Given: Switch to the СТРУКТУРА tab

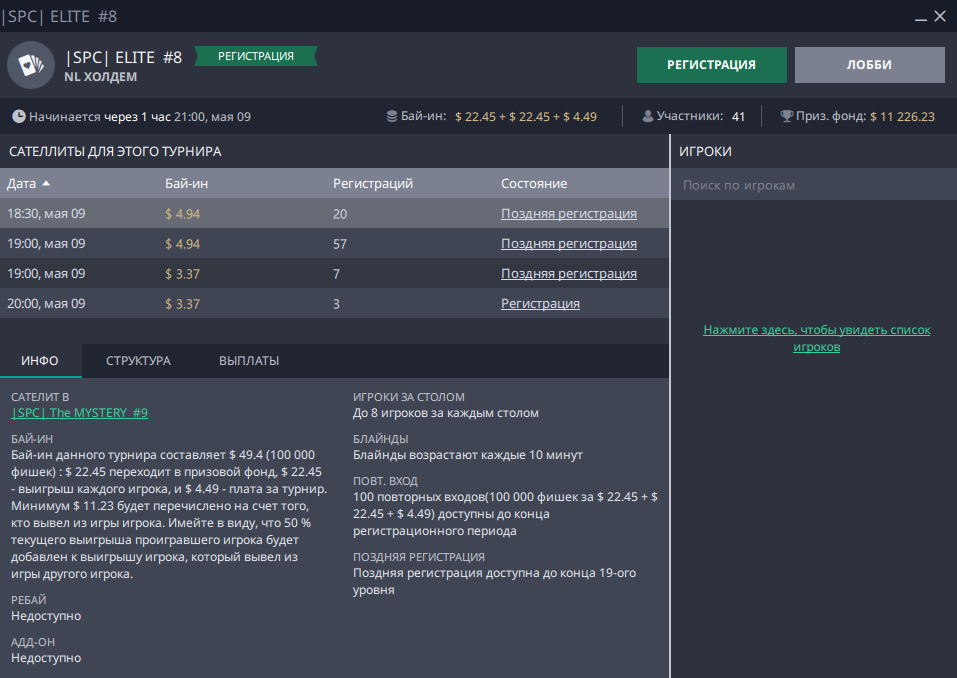Looking at the screenshot, I should point(138,361).
